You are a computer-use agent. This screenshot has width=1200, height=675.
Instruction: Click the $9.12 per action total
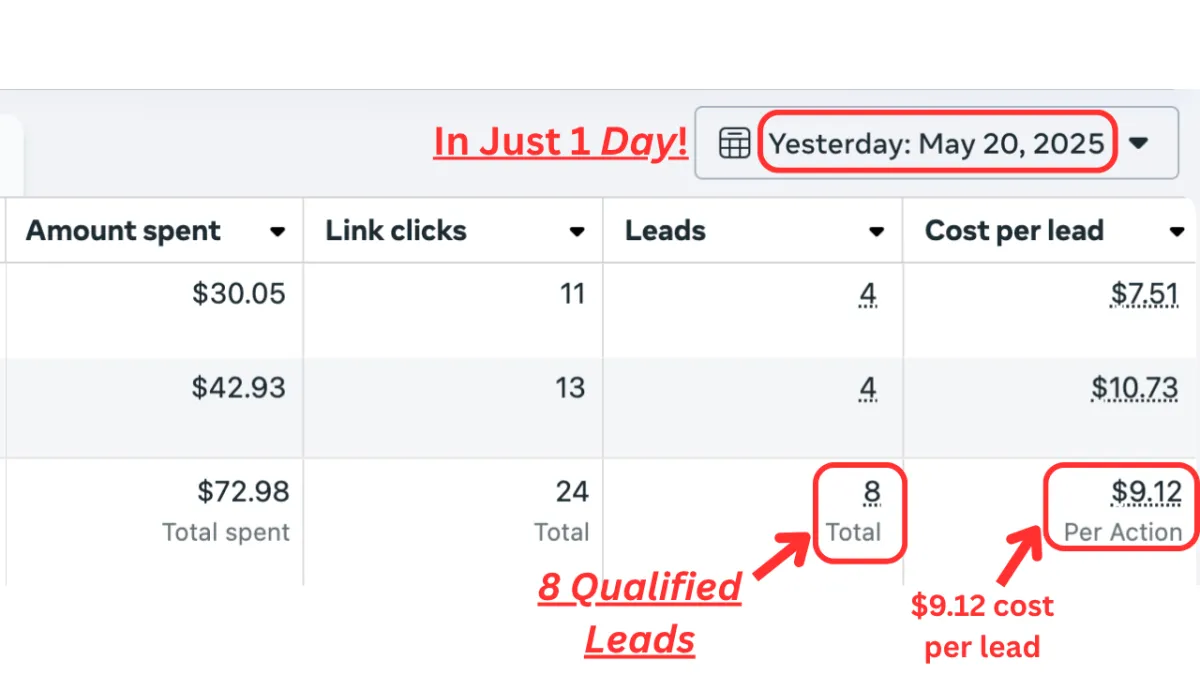coord(1147,492)
